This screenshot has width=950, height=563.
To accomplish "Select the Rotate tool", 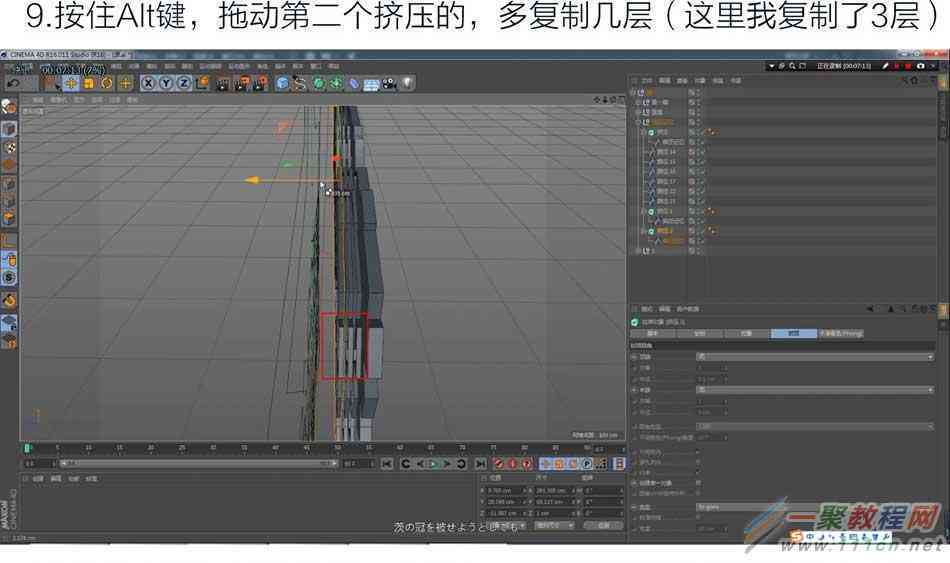I will (x=107, y=84).
